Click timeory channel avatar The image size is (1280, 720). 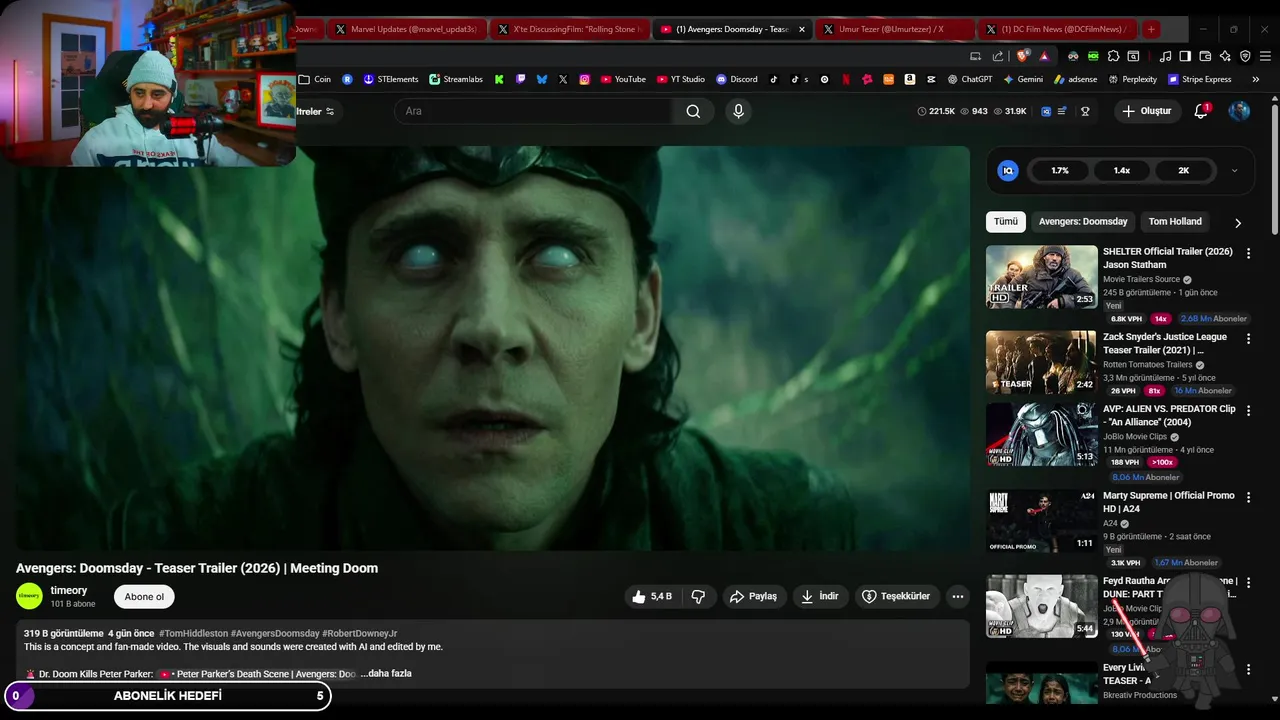pyautogui.click(x=29, y=596)
